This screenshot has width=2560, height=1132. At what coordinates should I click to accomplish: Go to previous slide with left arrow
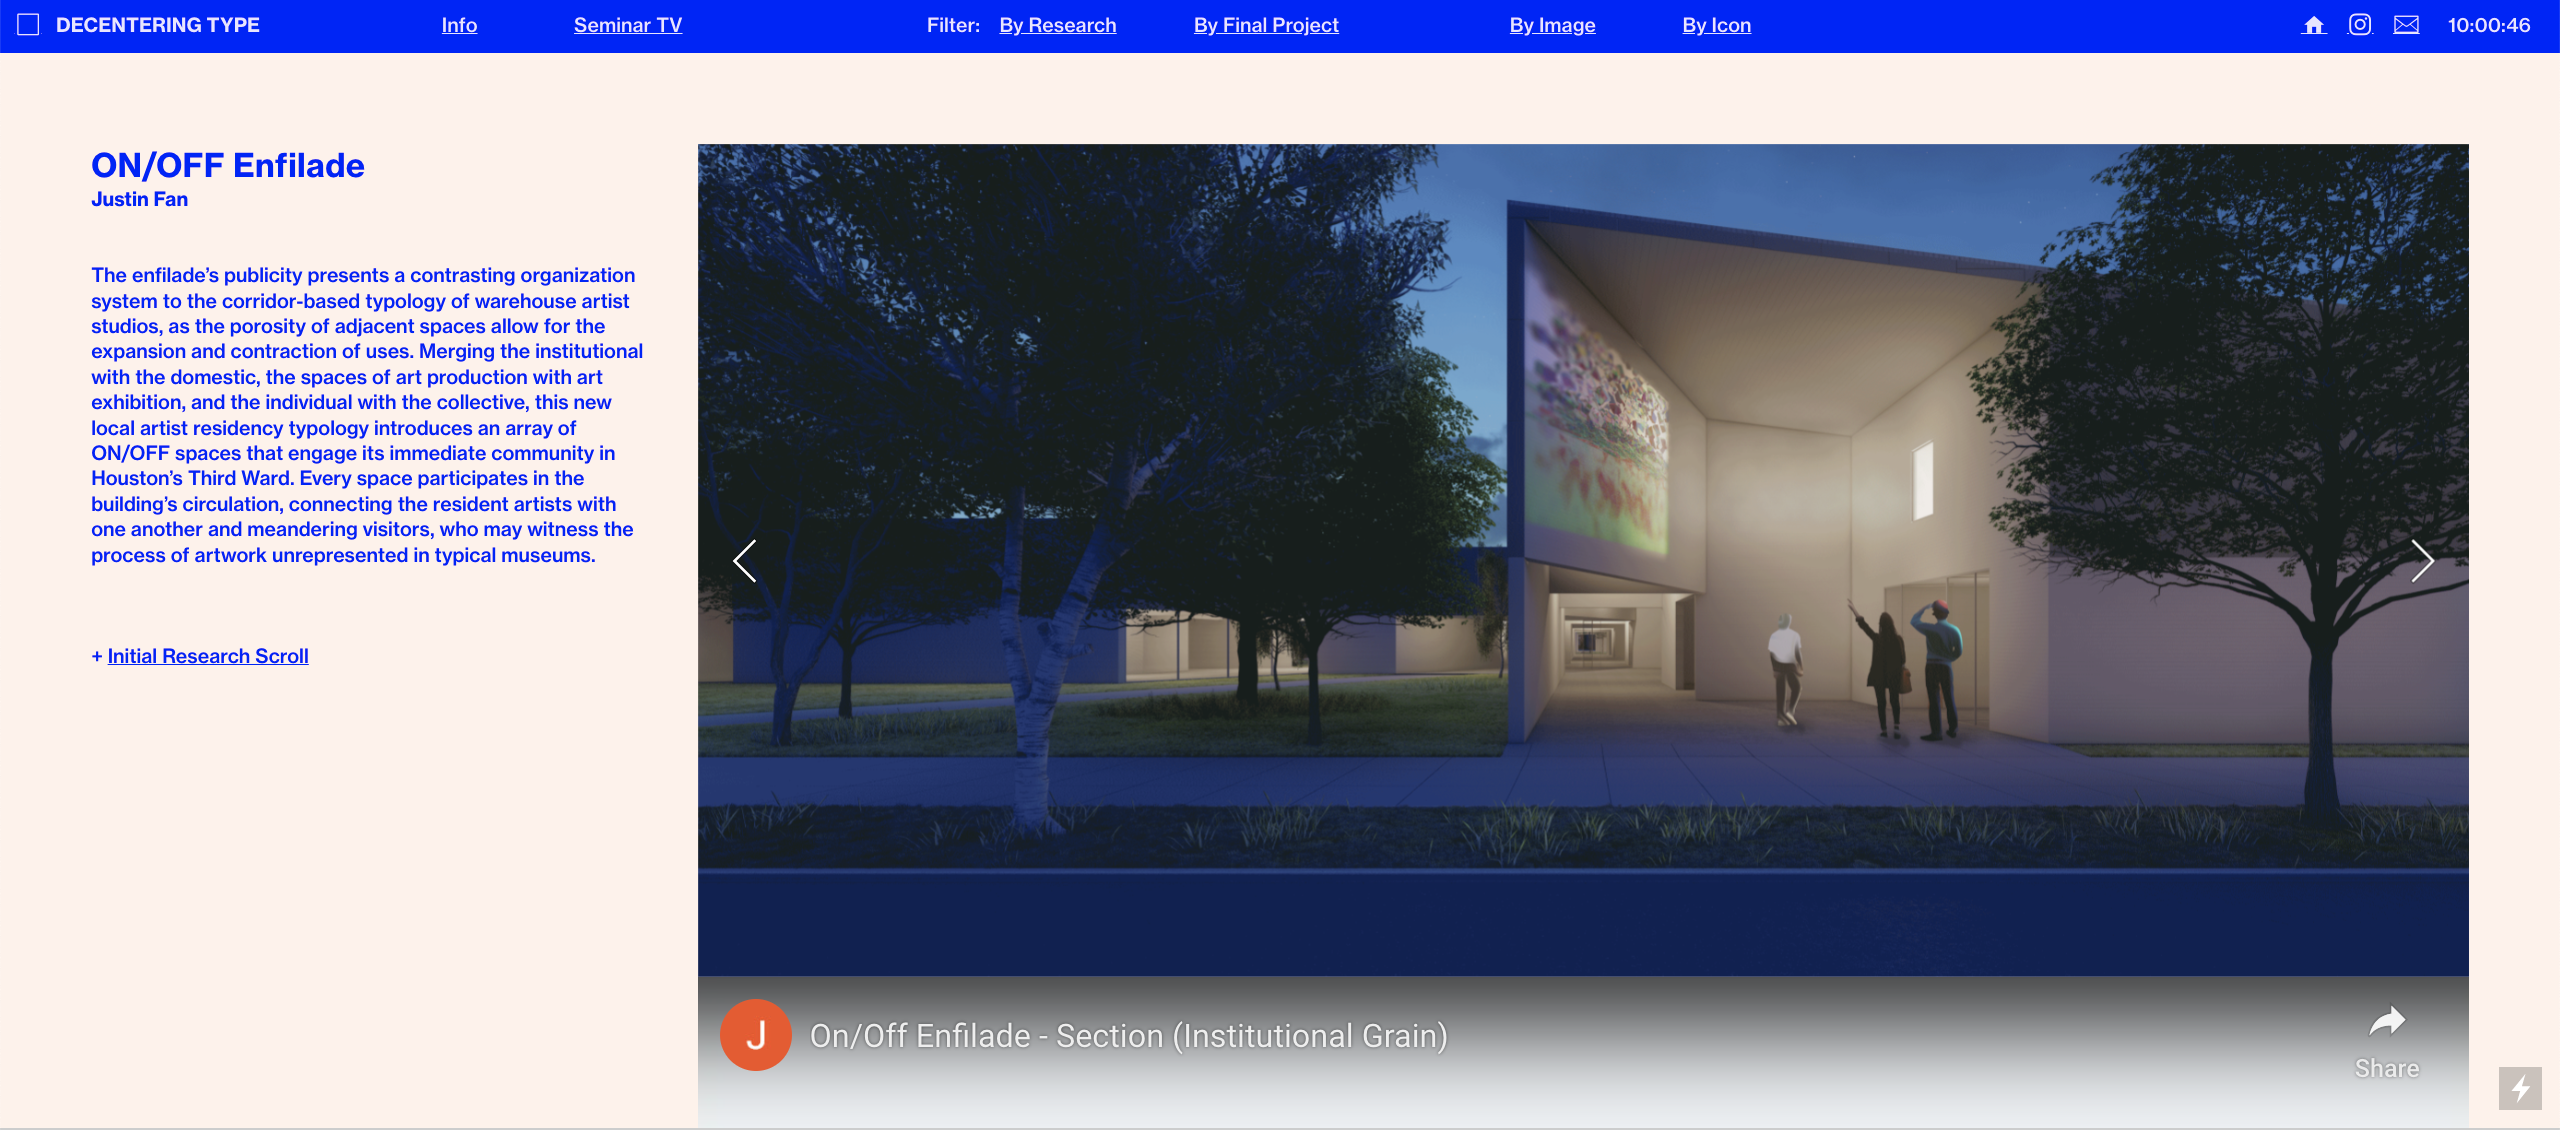coord(745,561)
